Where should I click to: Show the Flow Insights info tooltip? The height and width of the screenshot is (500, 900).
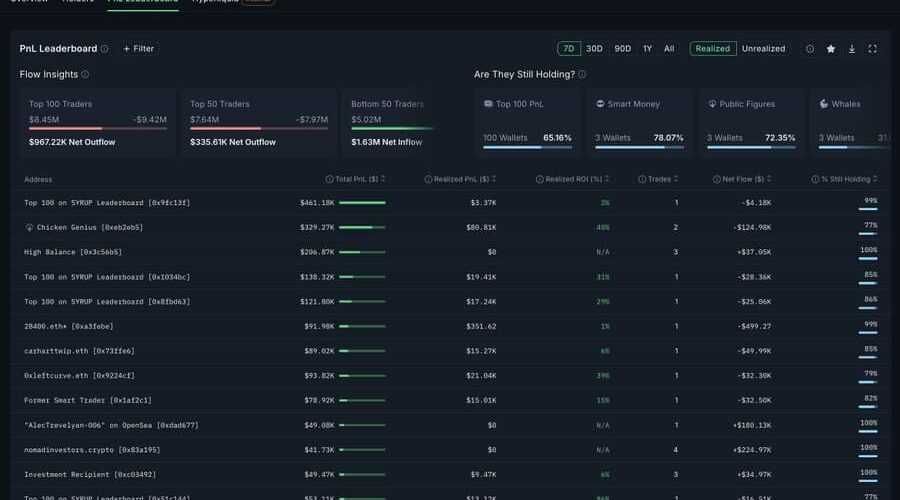pyautogui.click(x=85, y=74)
